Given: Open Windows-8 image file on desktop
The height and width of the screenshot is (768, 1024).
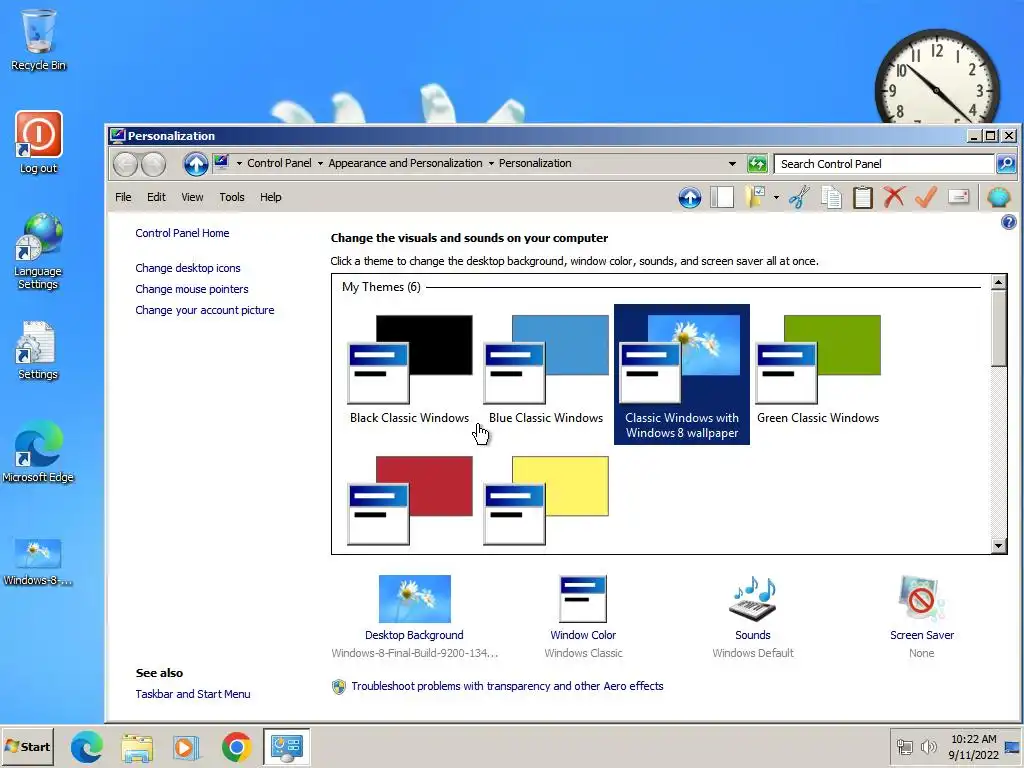Looking at the screenshot, I should pos(37,562).
